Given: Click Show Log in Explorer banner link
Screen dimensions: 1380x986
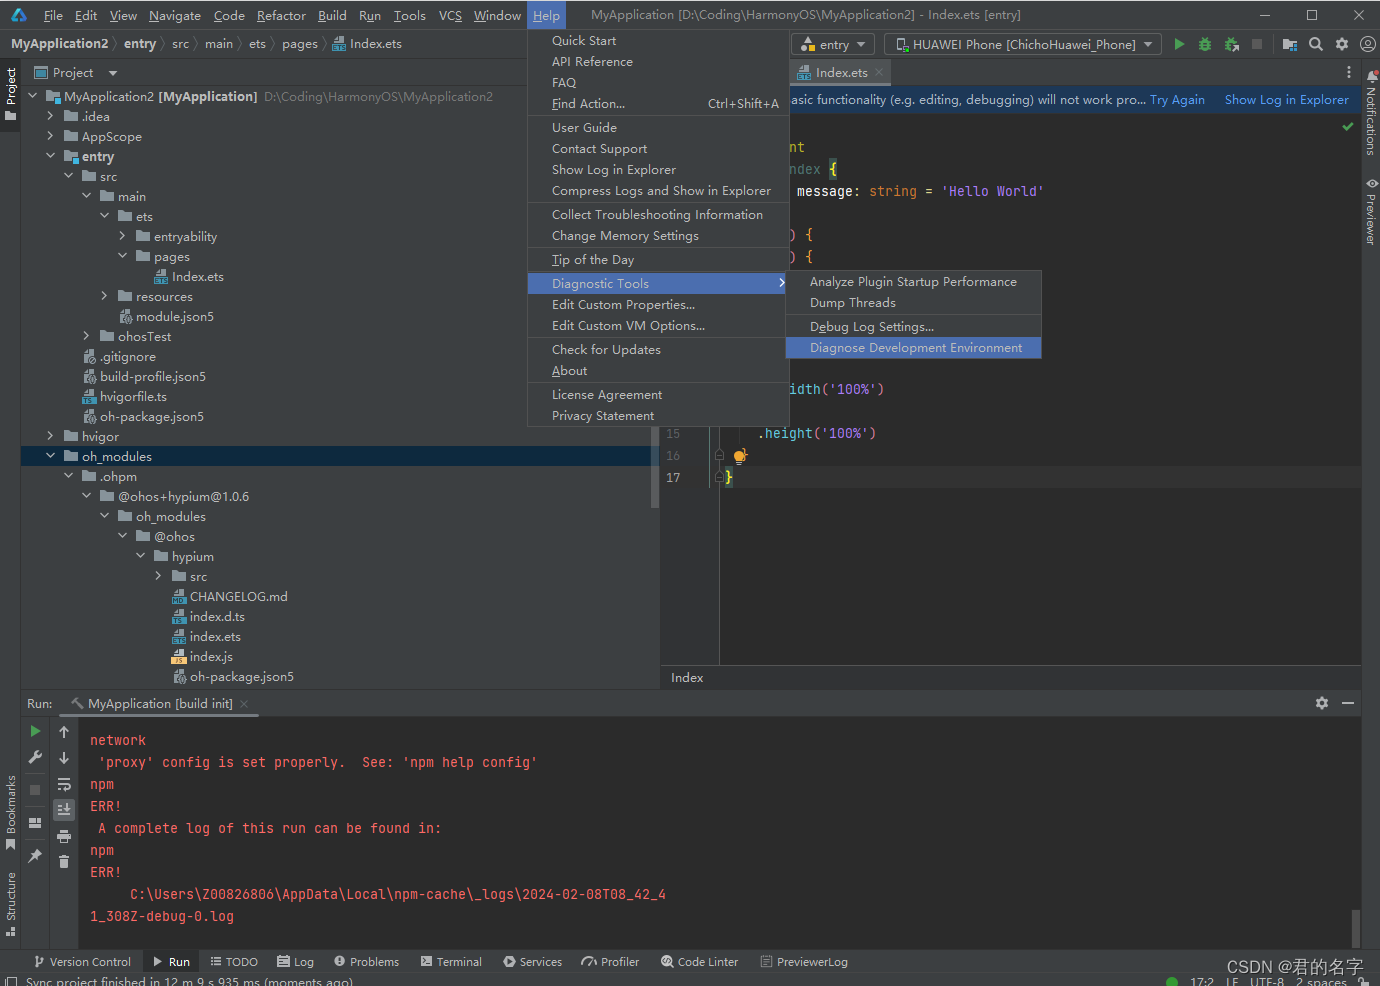Looking at the screenshot, I should click(x=1286, y=100).
